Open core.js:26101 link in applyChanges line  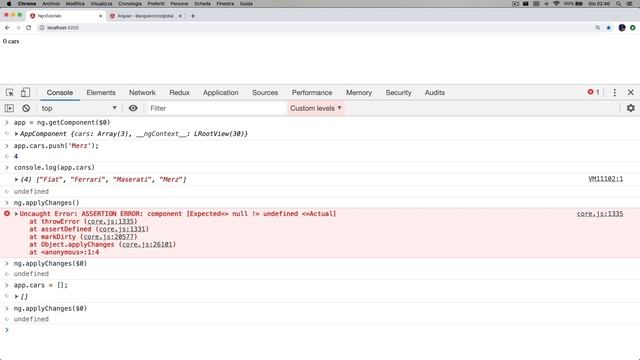[x=147, y=244]
